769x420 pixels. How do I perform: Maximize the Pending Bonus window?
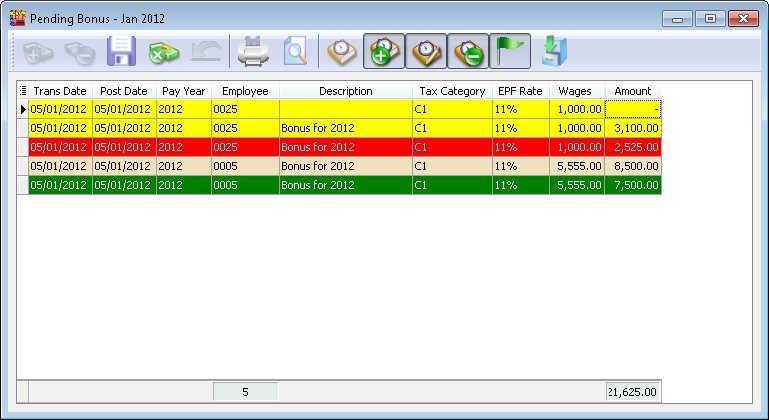click(710, 19)
